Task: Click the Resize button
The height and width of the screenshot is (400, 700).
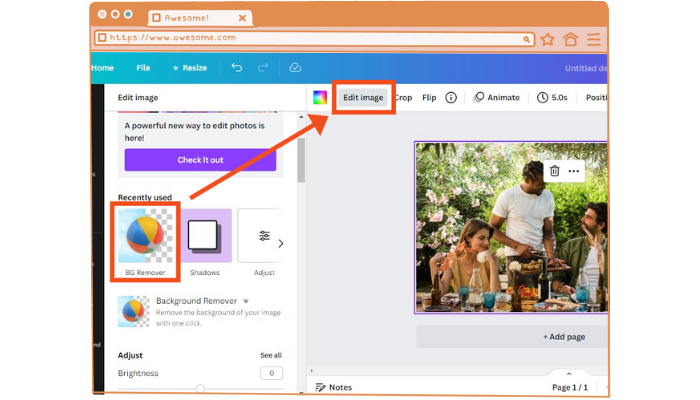Action: (x=190, y=68)
